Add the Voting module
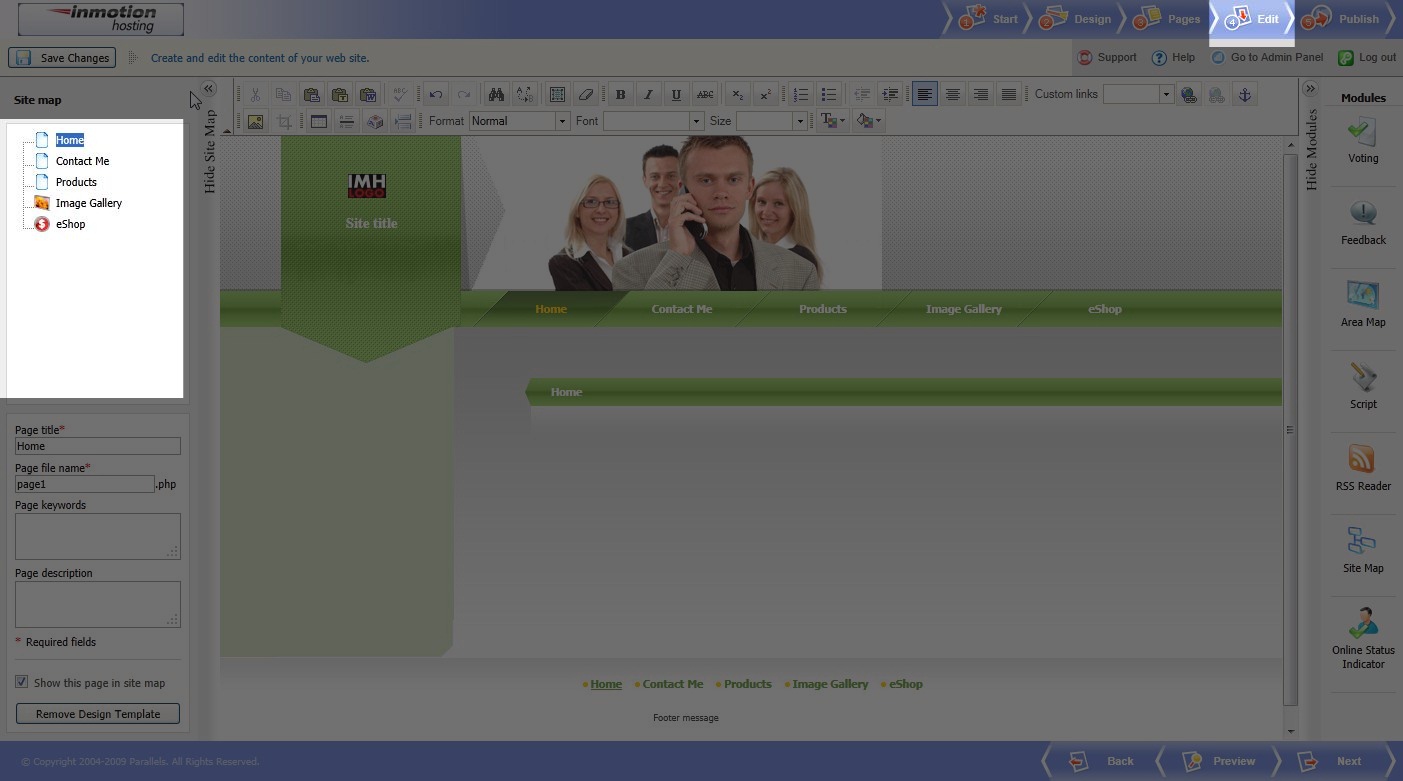 click(1363, 141)
